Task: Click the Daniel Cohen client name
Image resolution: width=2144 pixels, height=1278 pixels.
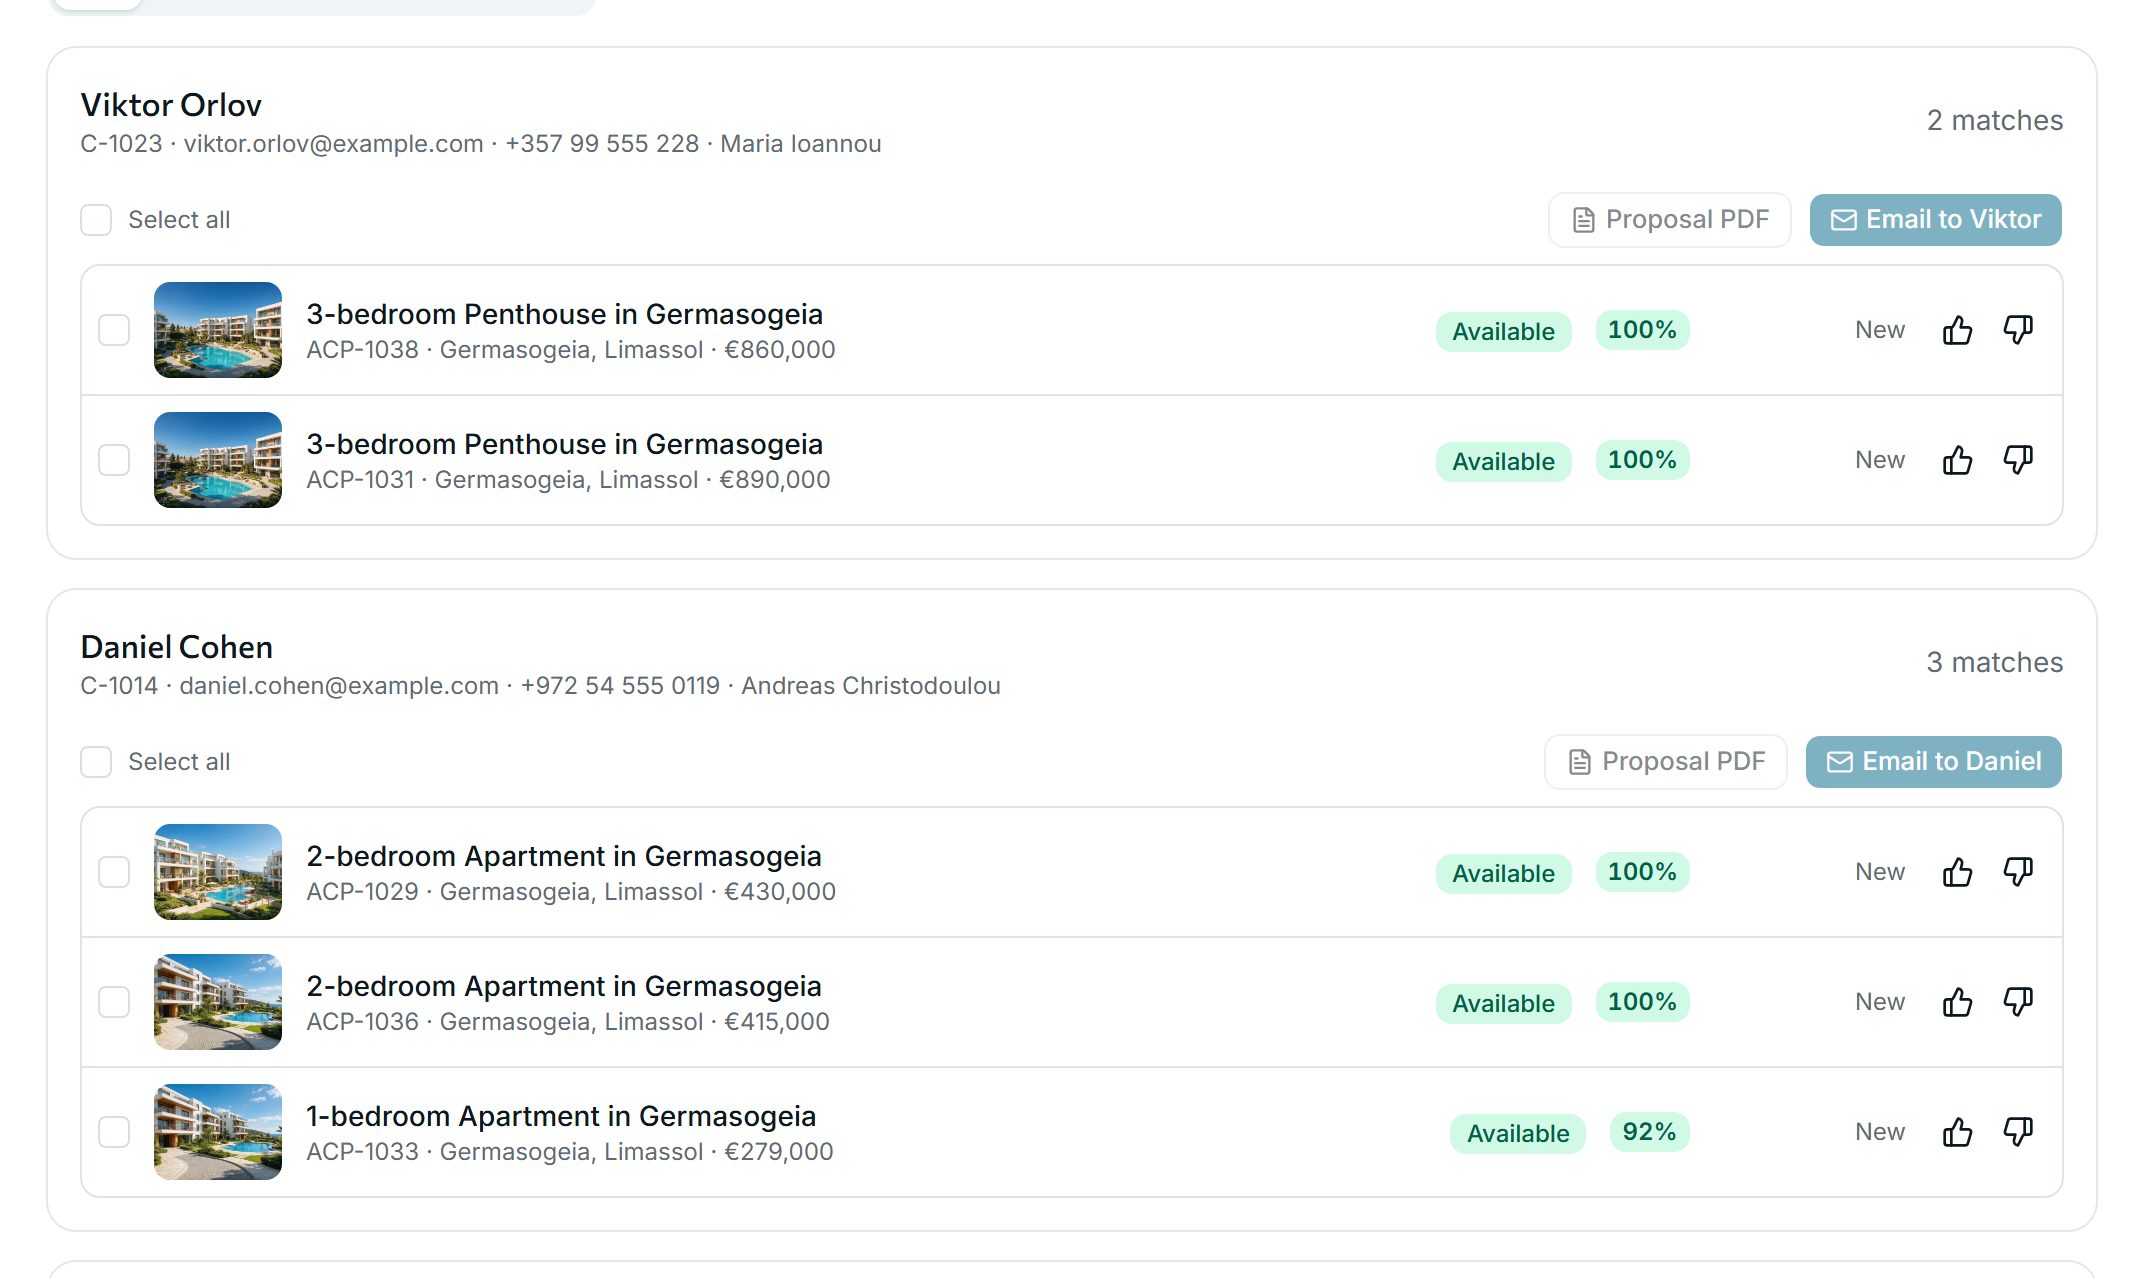Action: coord(176,647)
